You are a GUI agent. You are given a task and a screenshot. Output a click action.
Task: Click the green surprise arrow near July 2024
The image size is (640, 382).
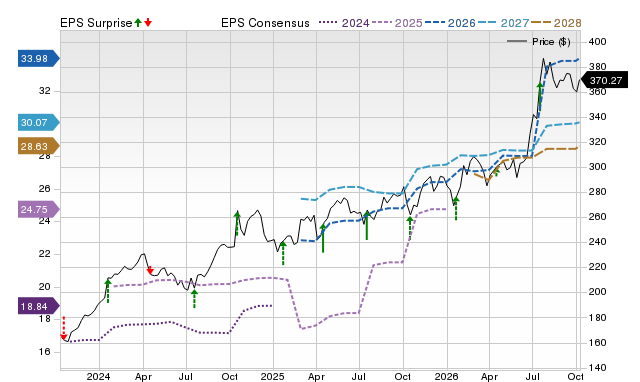(194, 298)
